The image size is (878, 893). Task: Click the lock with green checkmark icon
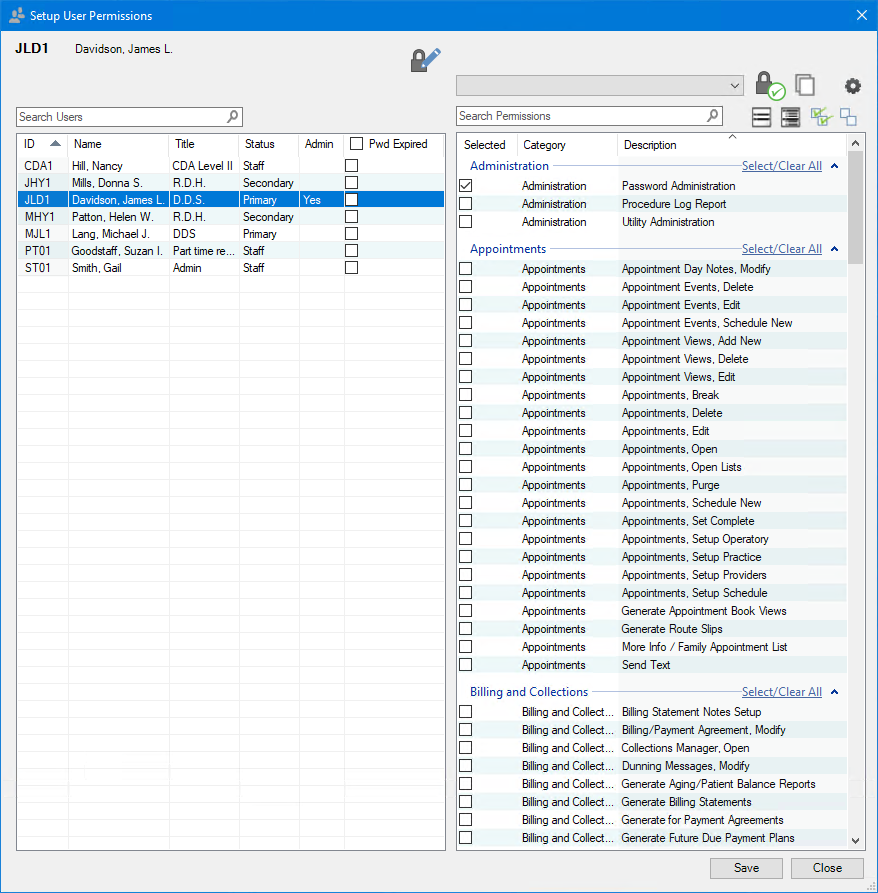(768, 85)
